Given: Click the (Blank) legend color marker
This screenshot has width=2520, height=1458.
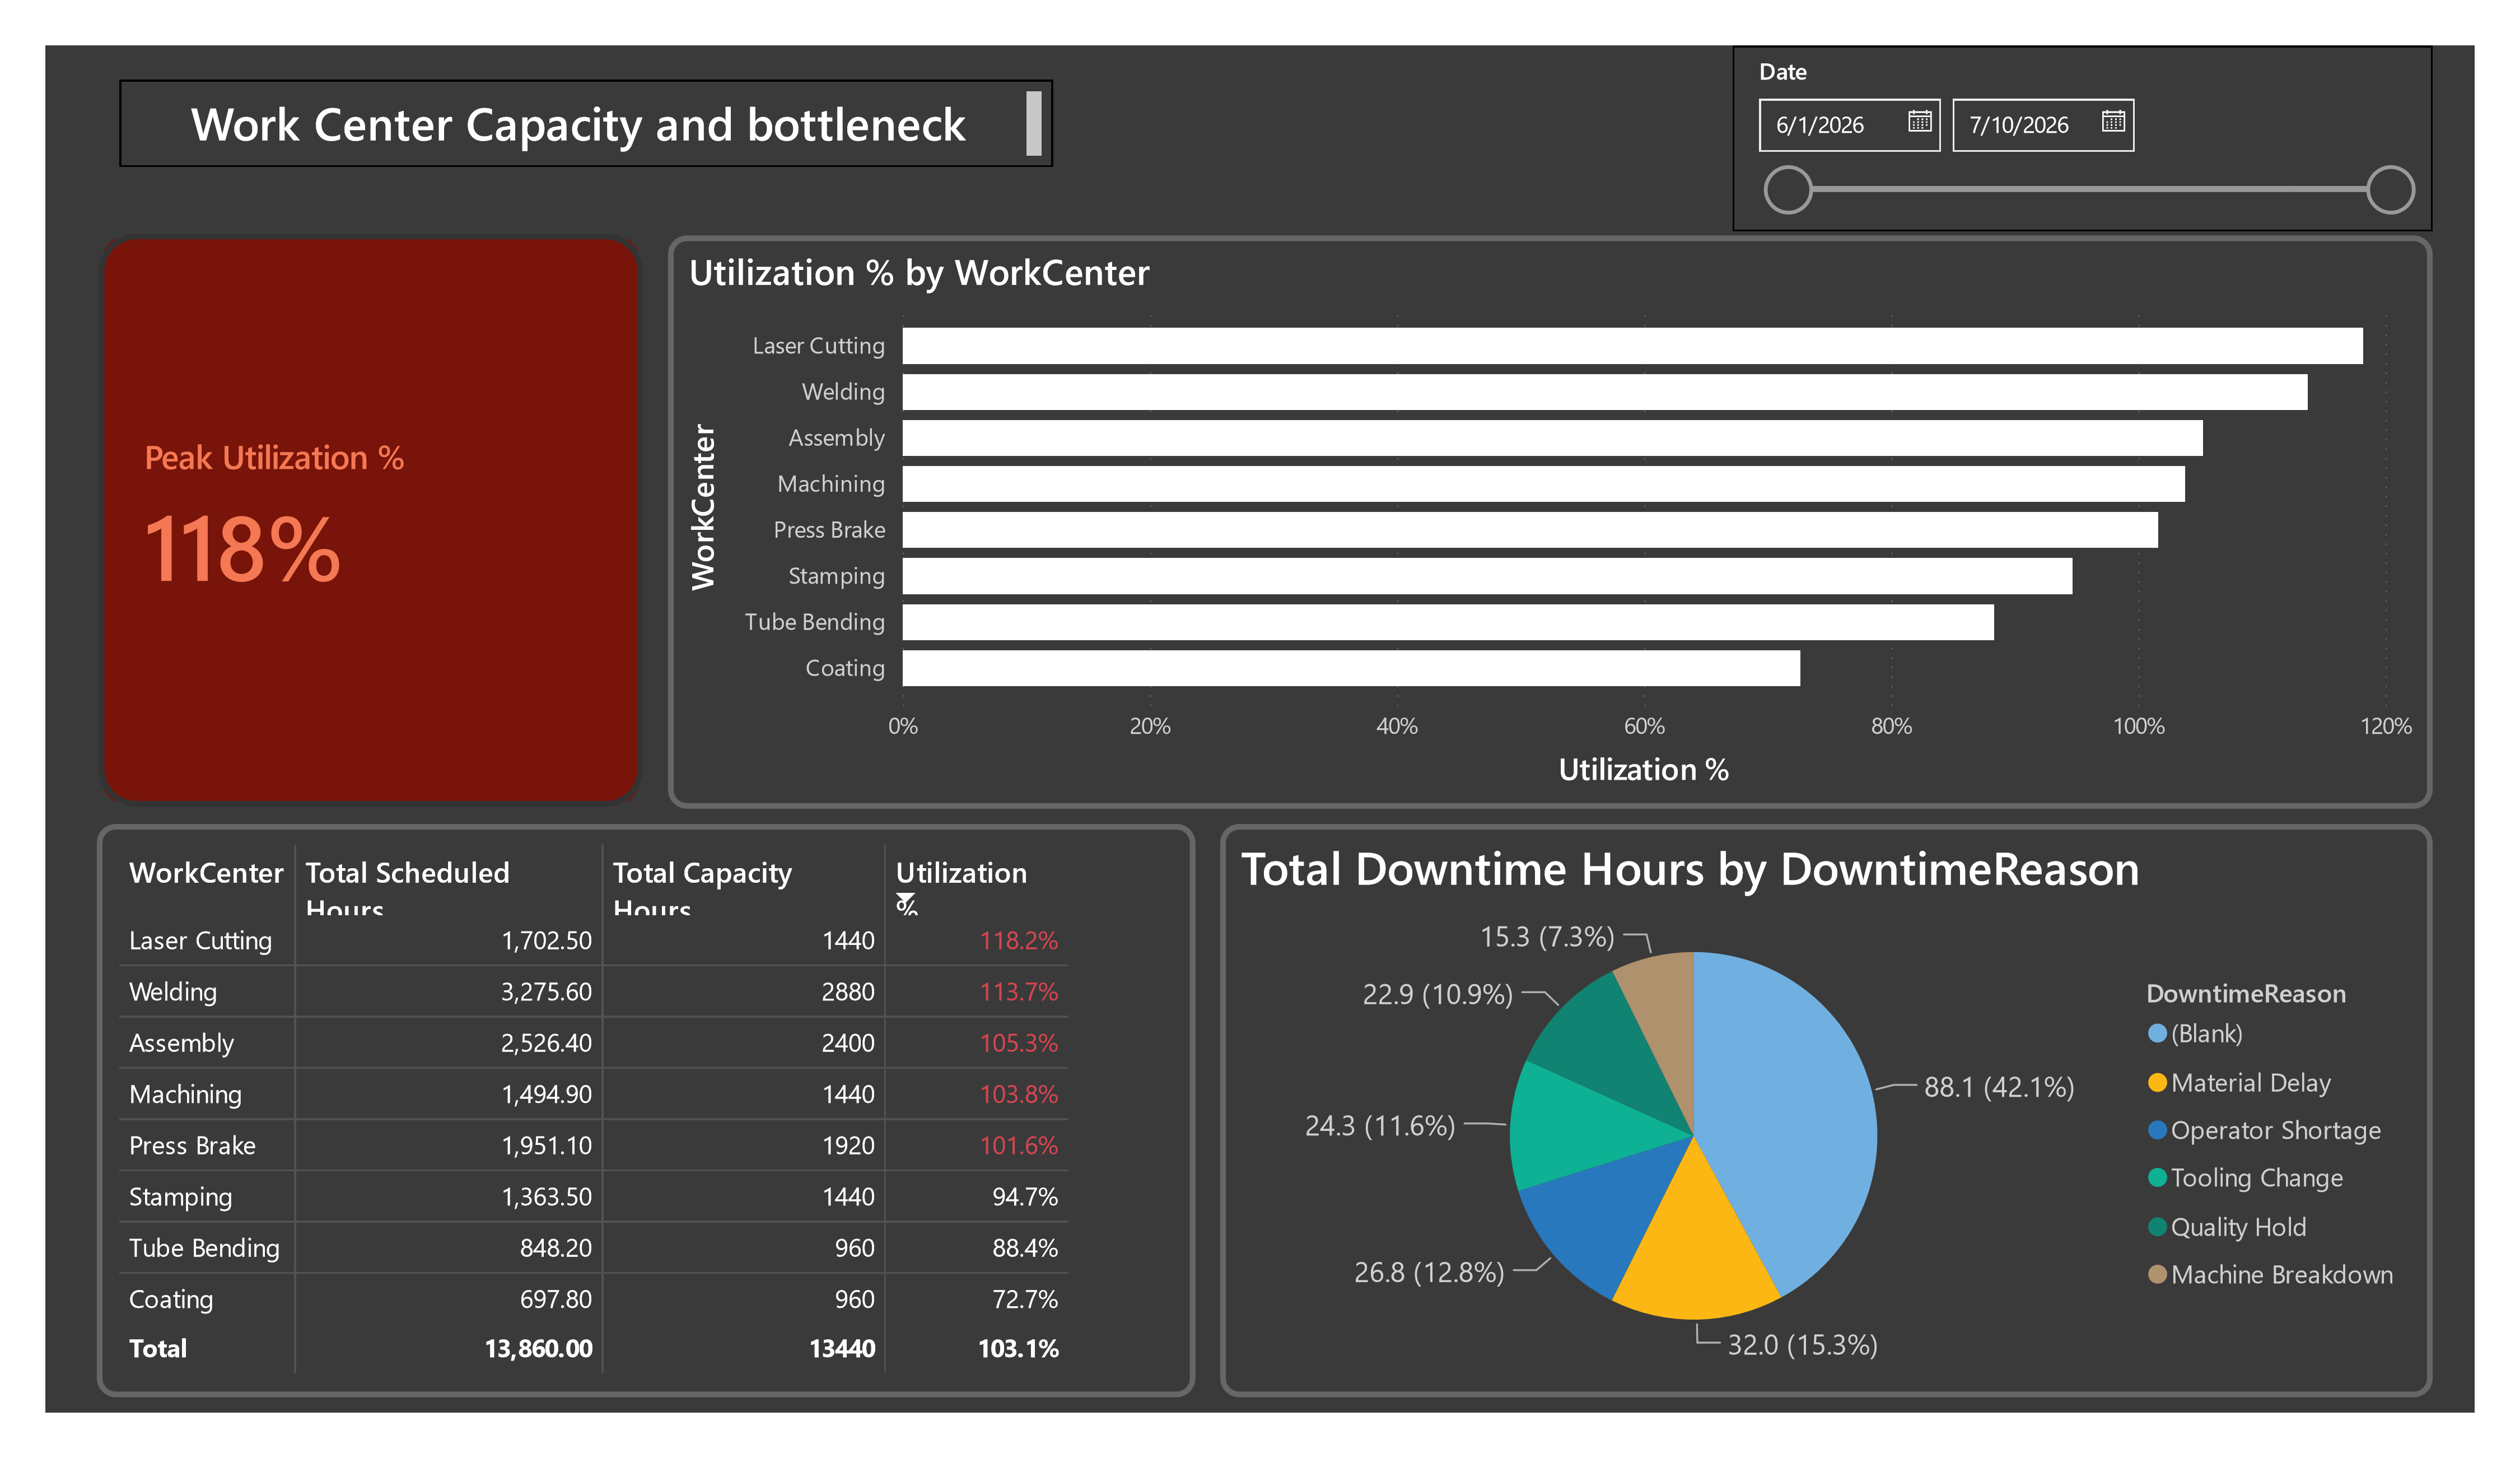Looking at the screenshot, I should coord(2157,1033).
